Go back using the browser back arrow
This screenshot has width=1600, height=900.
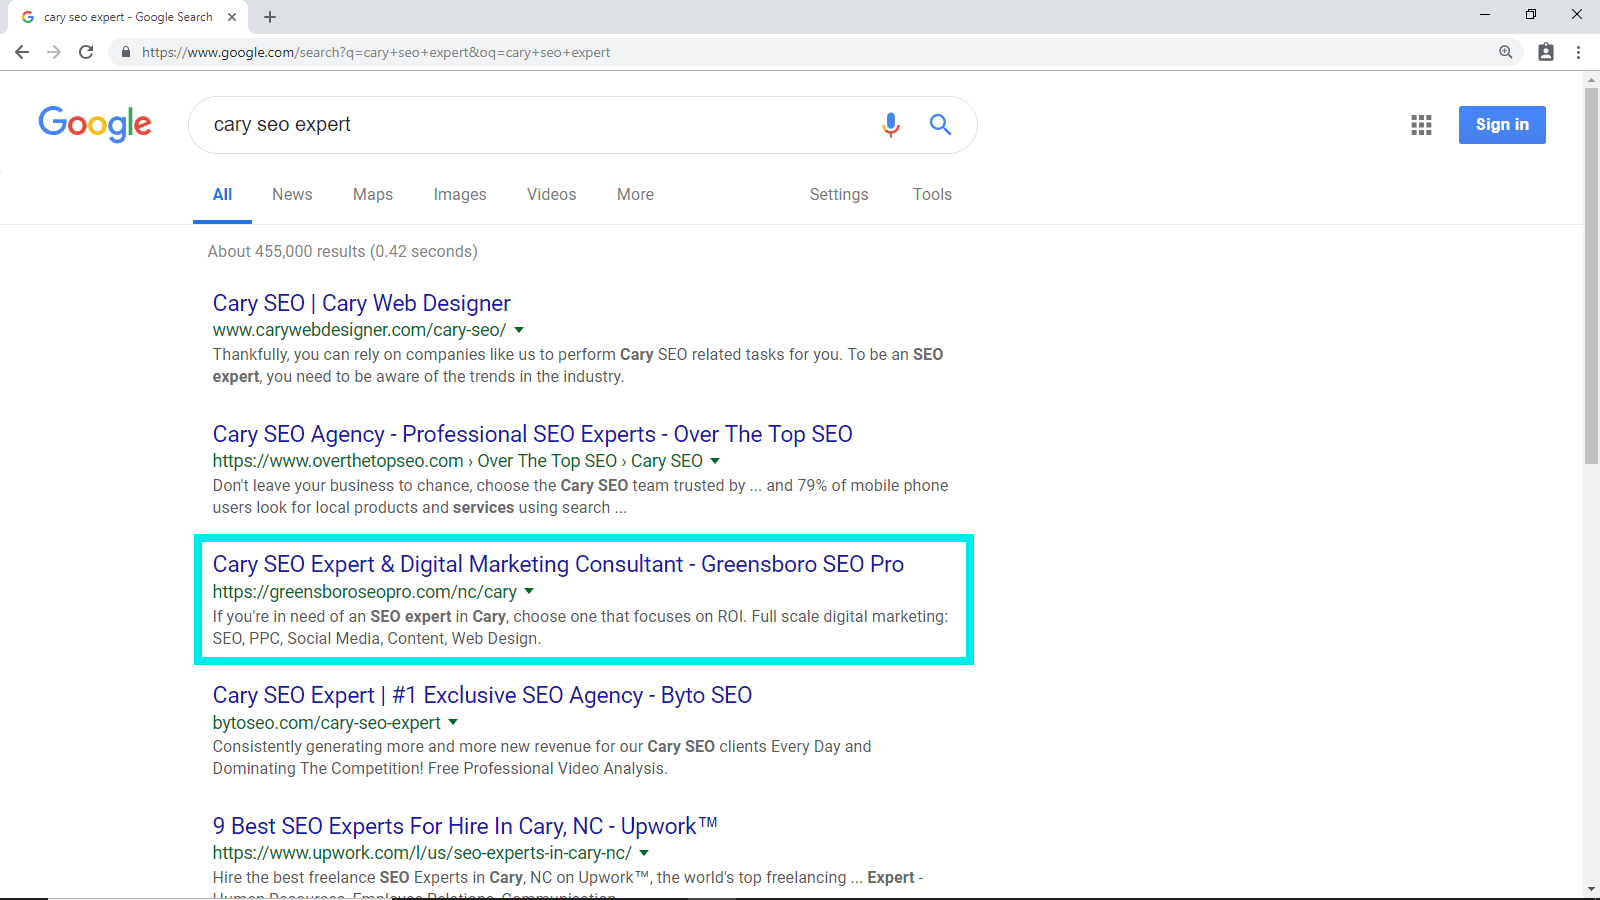click(22, 52)
